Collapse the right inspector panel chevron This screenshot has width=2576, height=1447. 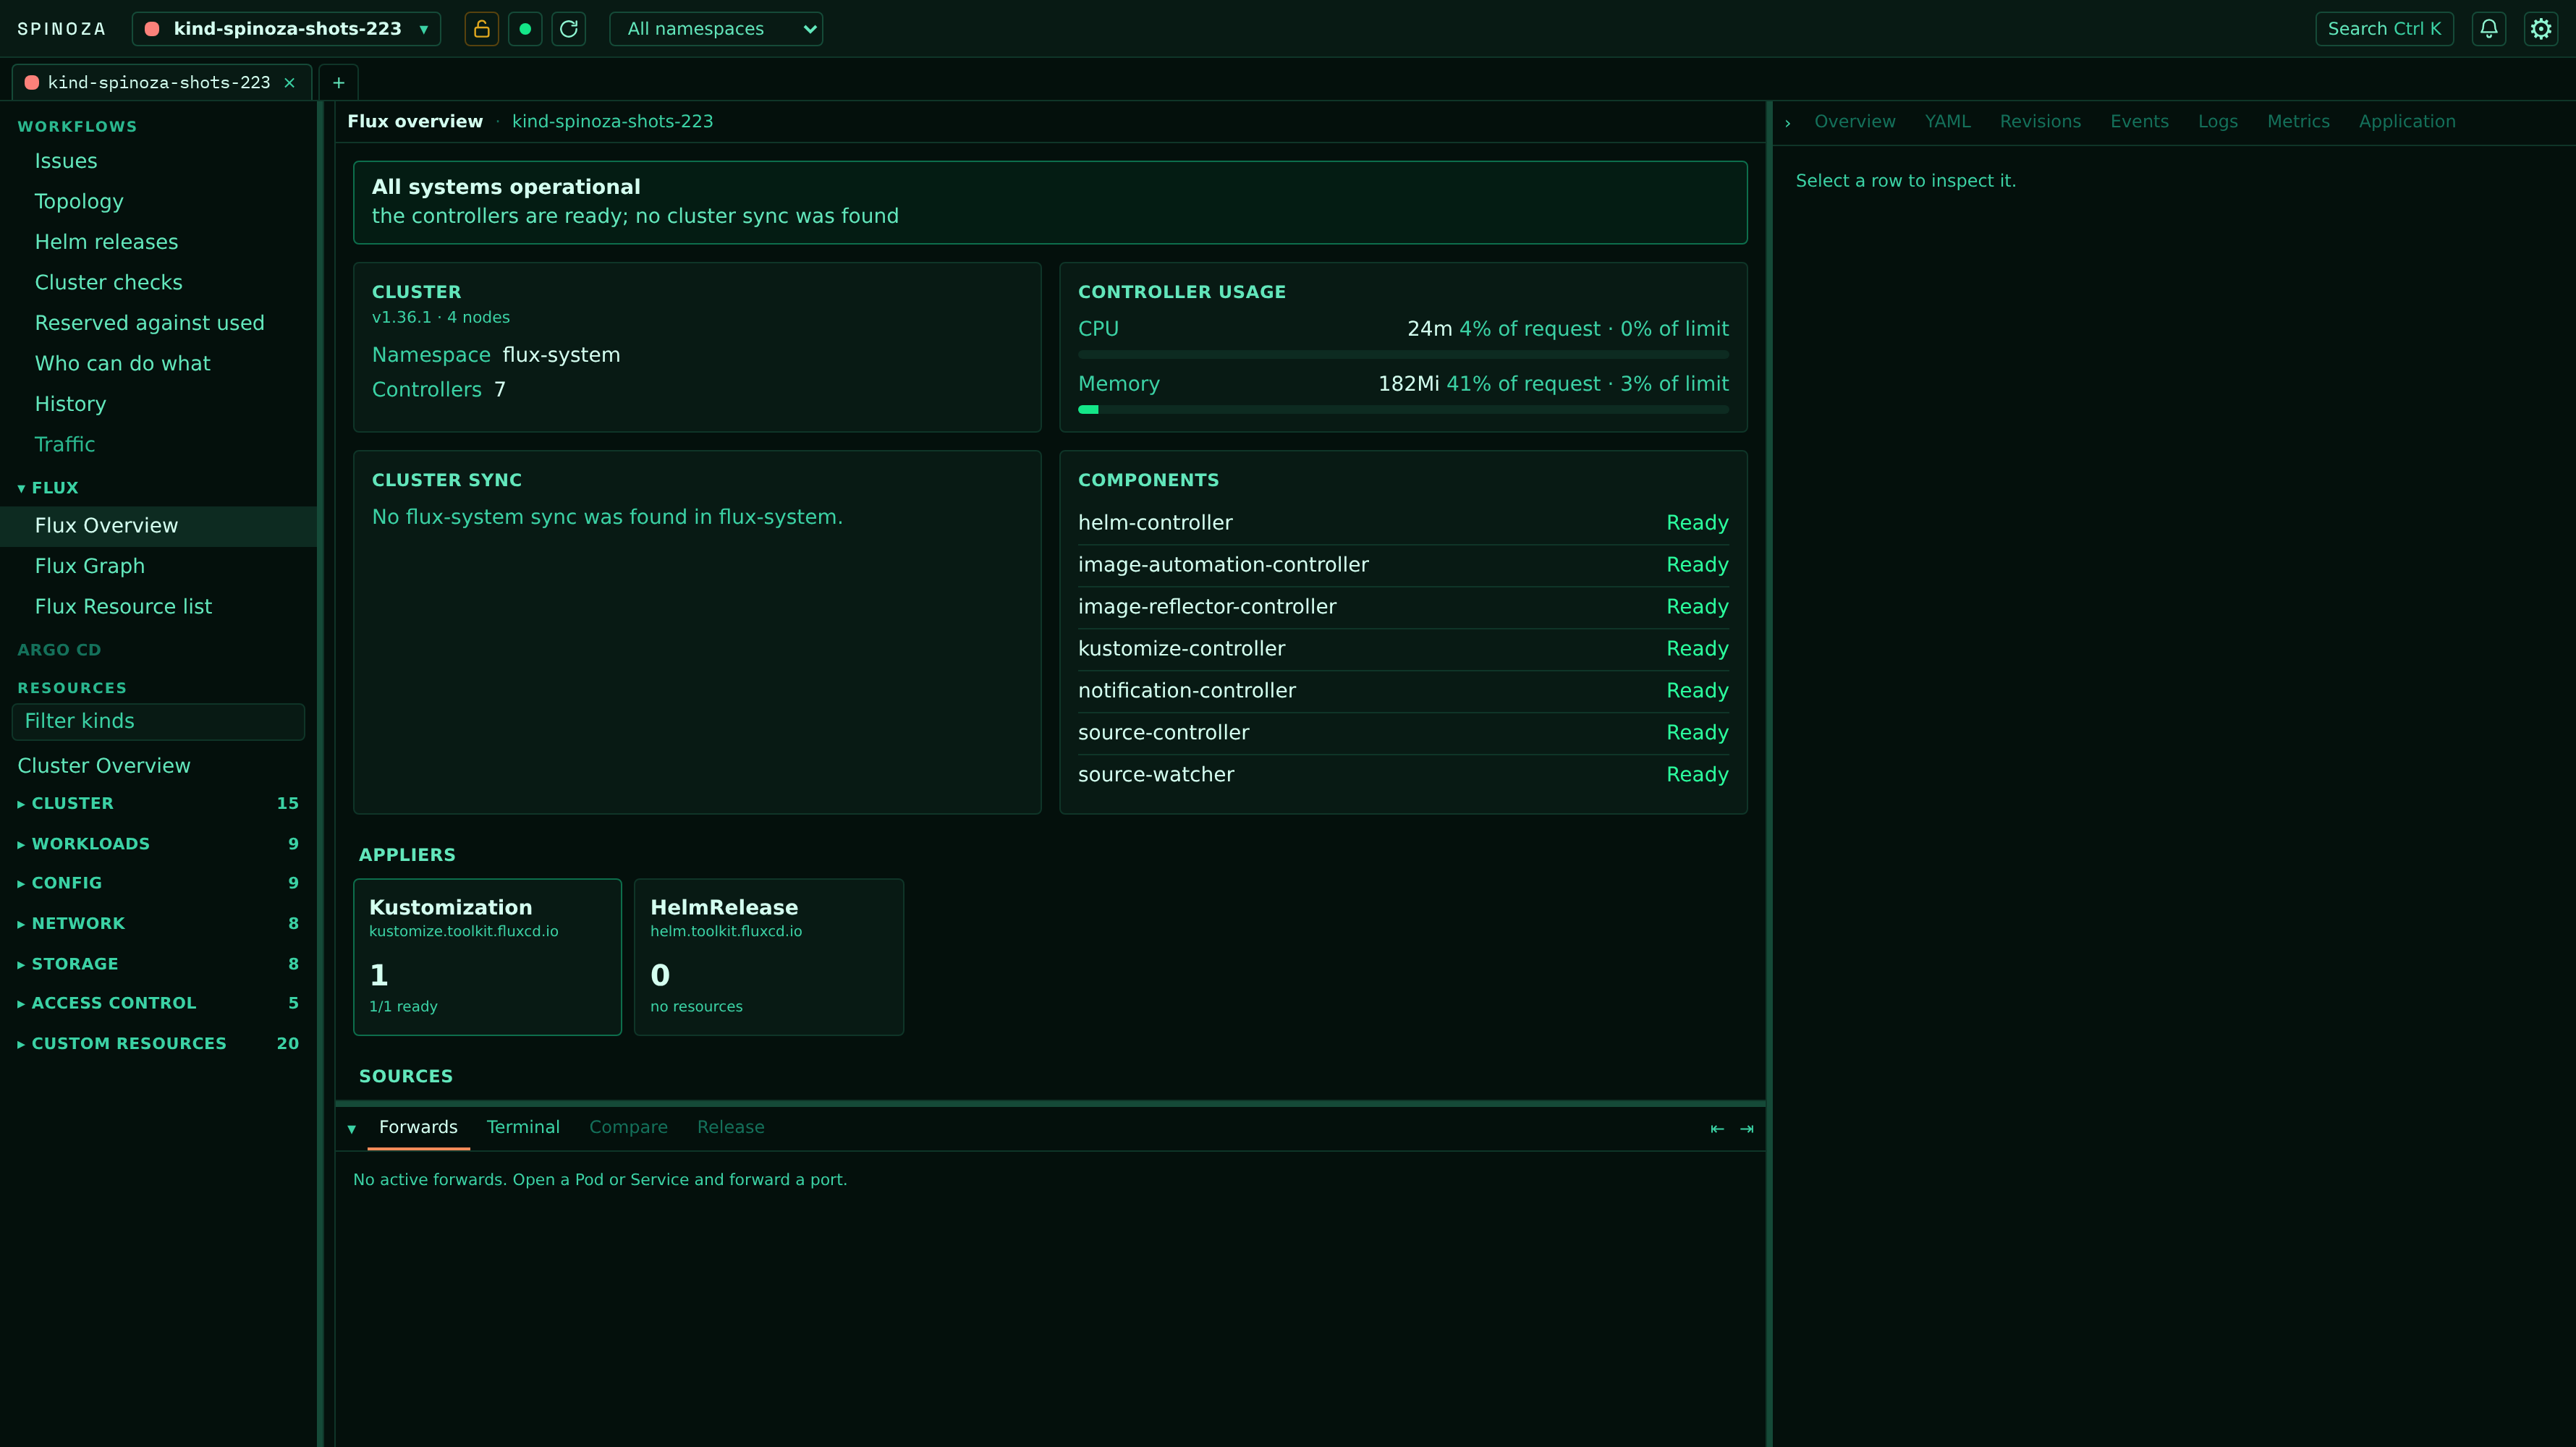click(1788, 123)
